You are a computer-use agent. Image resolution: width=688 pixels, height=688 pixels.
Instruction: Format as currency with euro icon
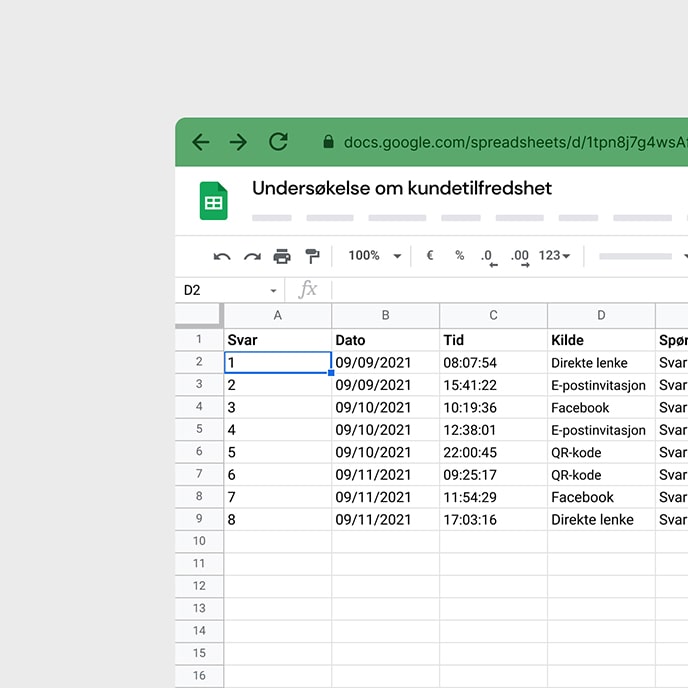[x=430, y=255]
